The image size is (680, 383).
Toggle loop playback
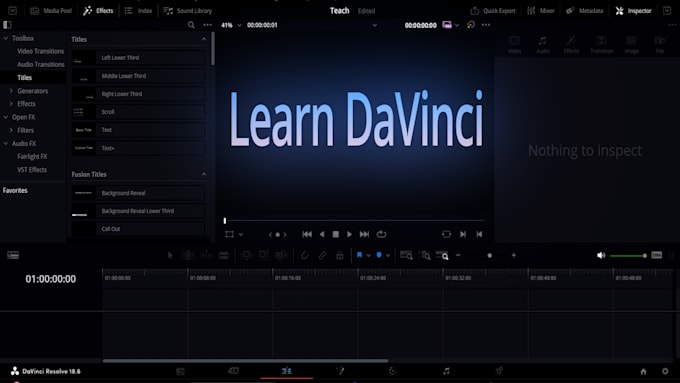point(381,234)
